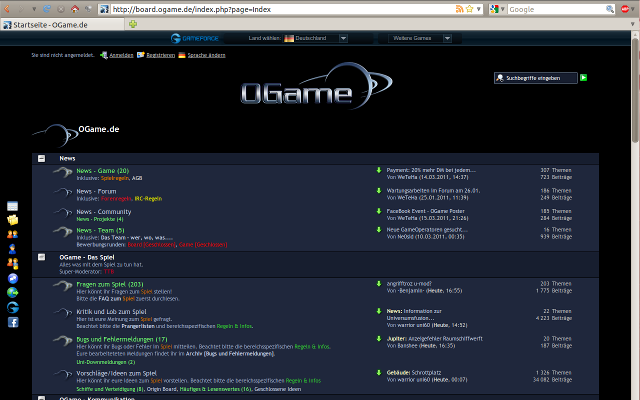The width and height of the screenshot is (640, 400).
Task: Click the browser forward arrow
Action: pos(21,9)
